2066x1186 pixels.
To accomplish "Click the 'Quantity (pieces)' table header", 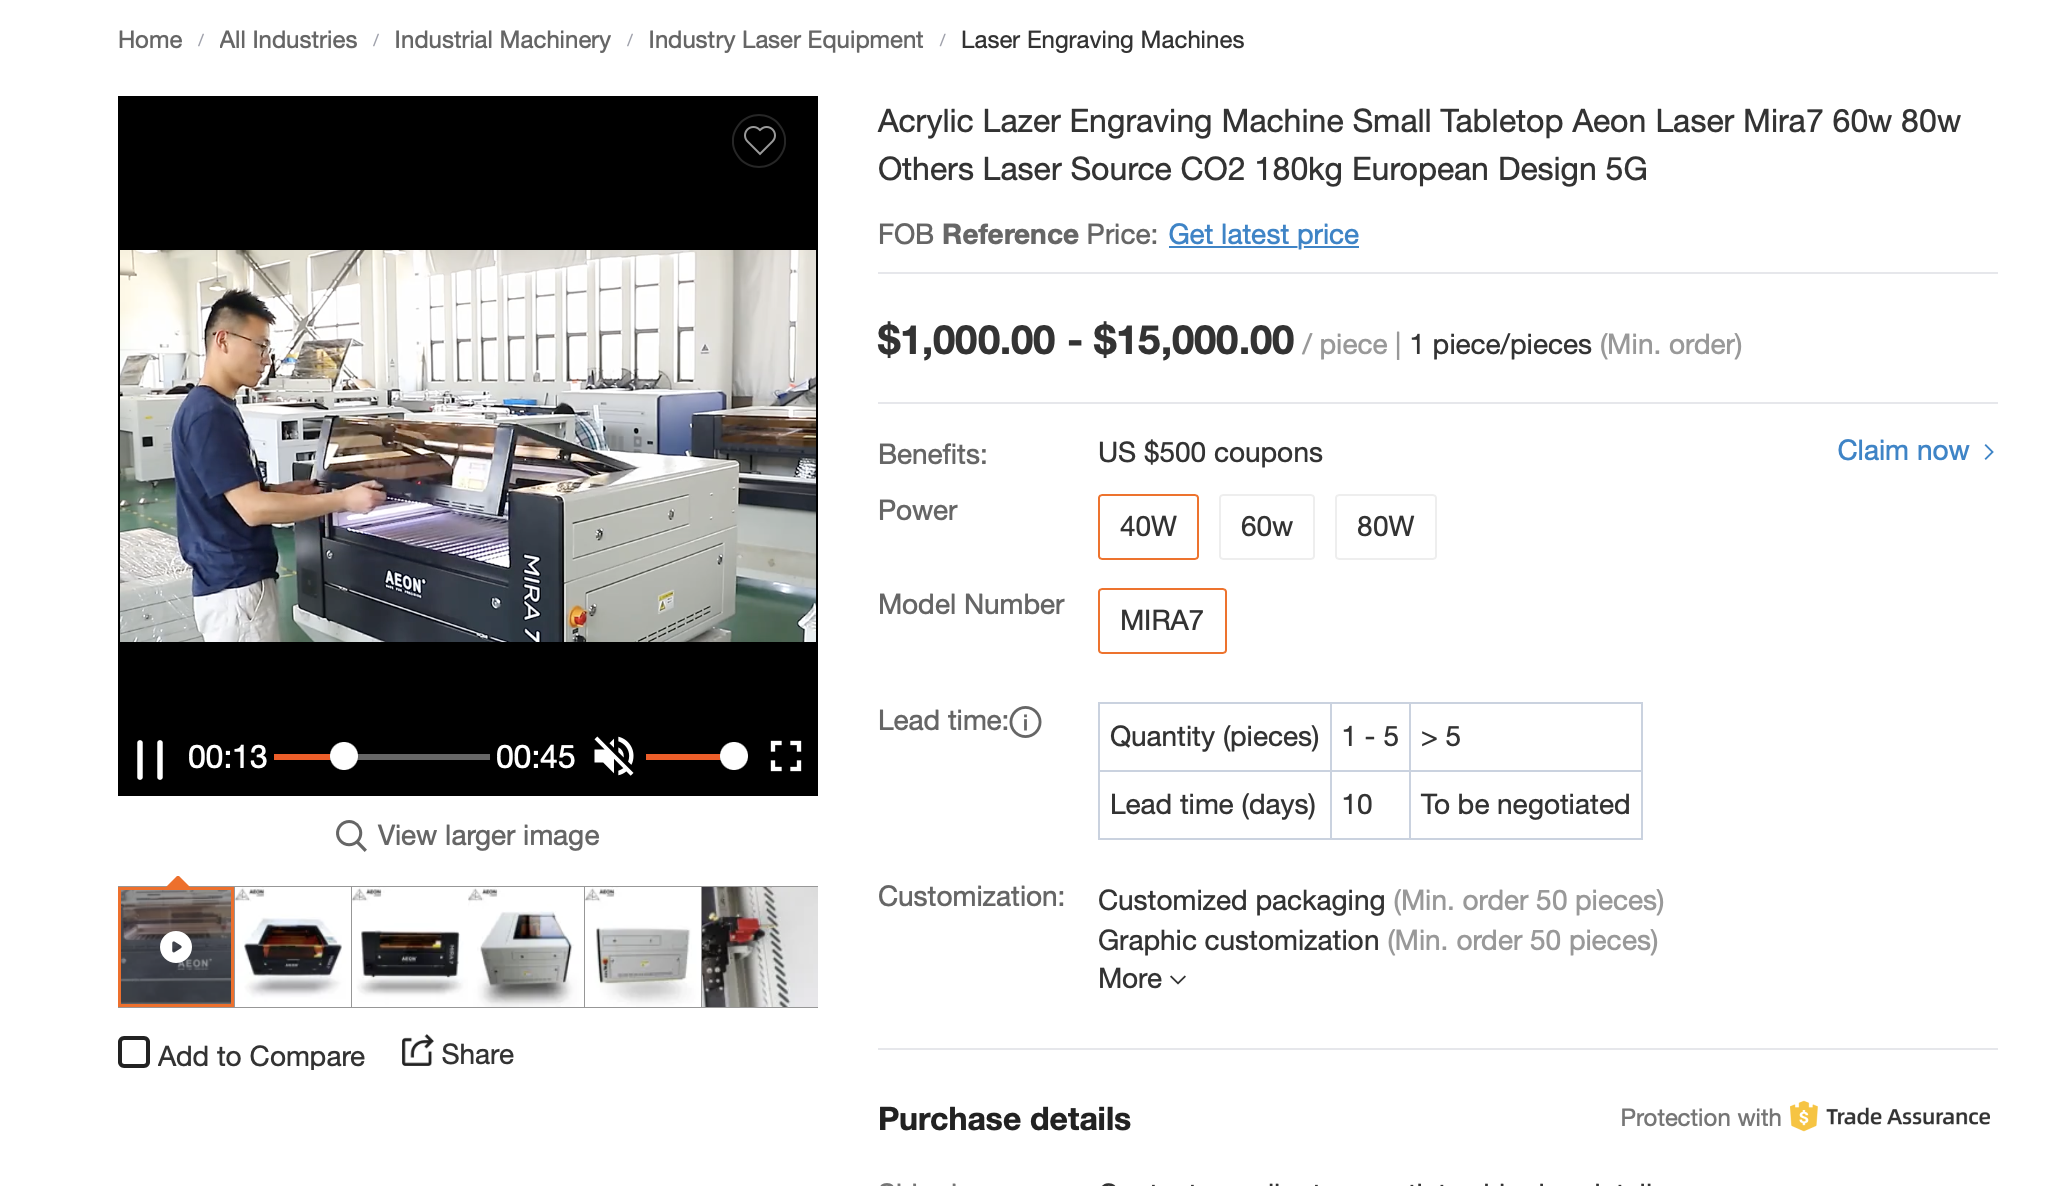I will (1214, 737).
